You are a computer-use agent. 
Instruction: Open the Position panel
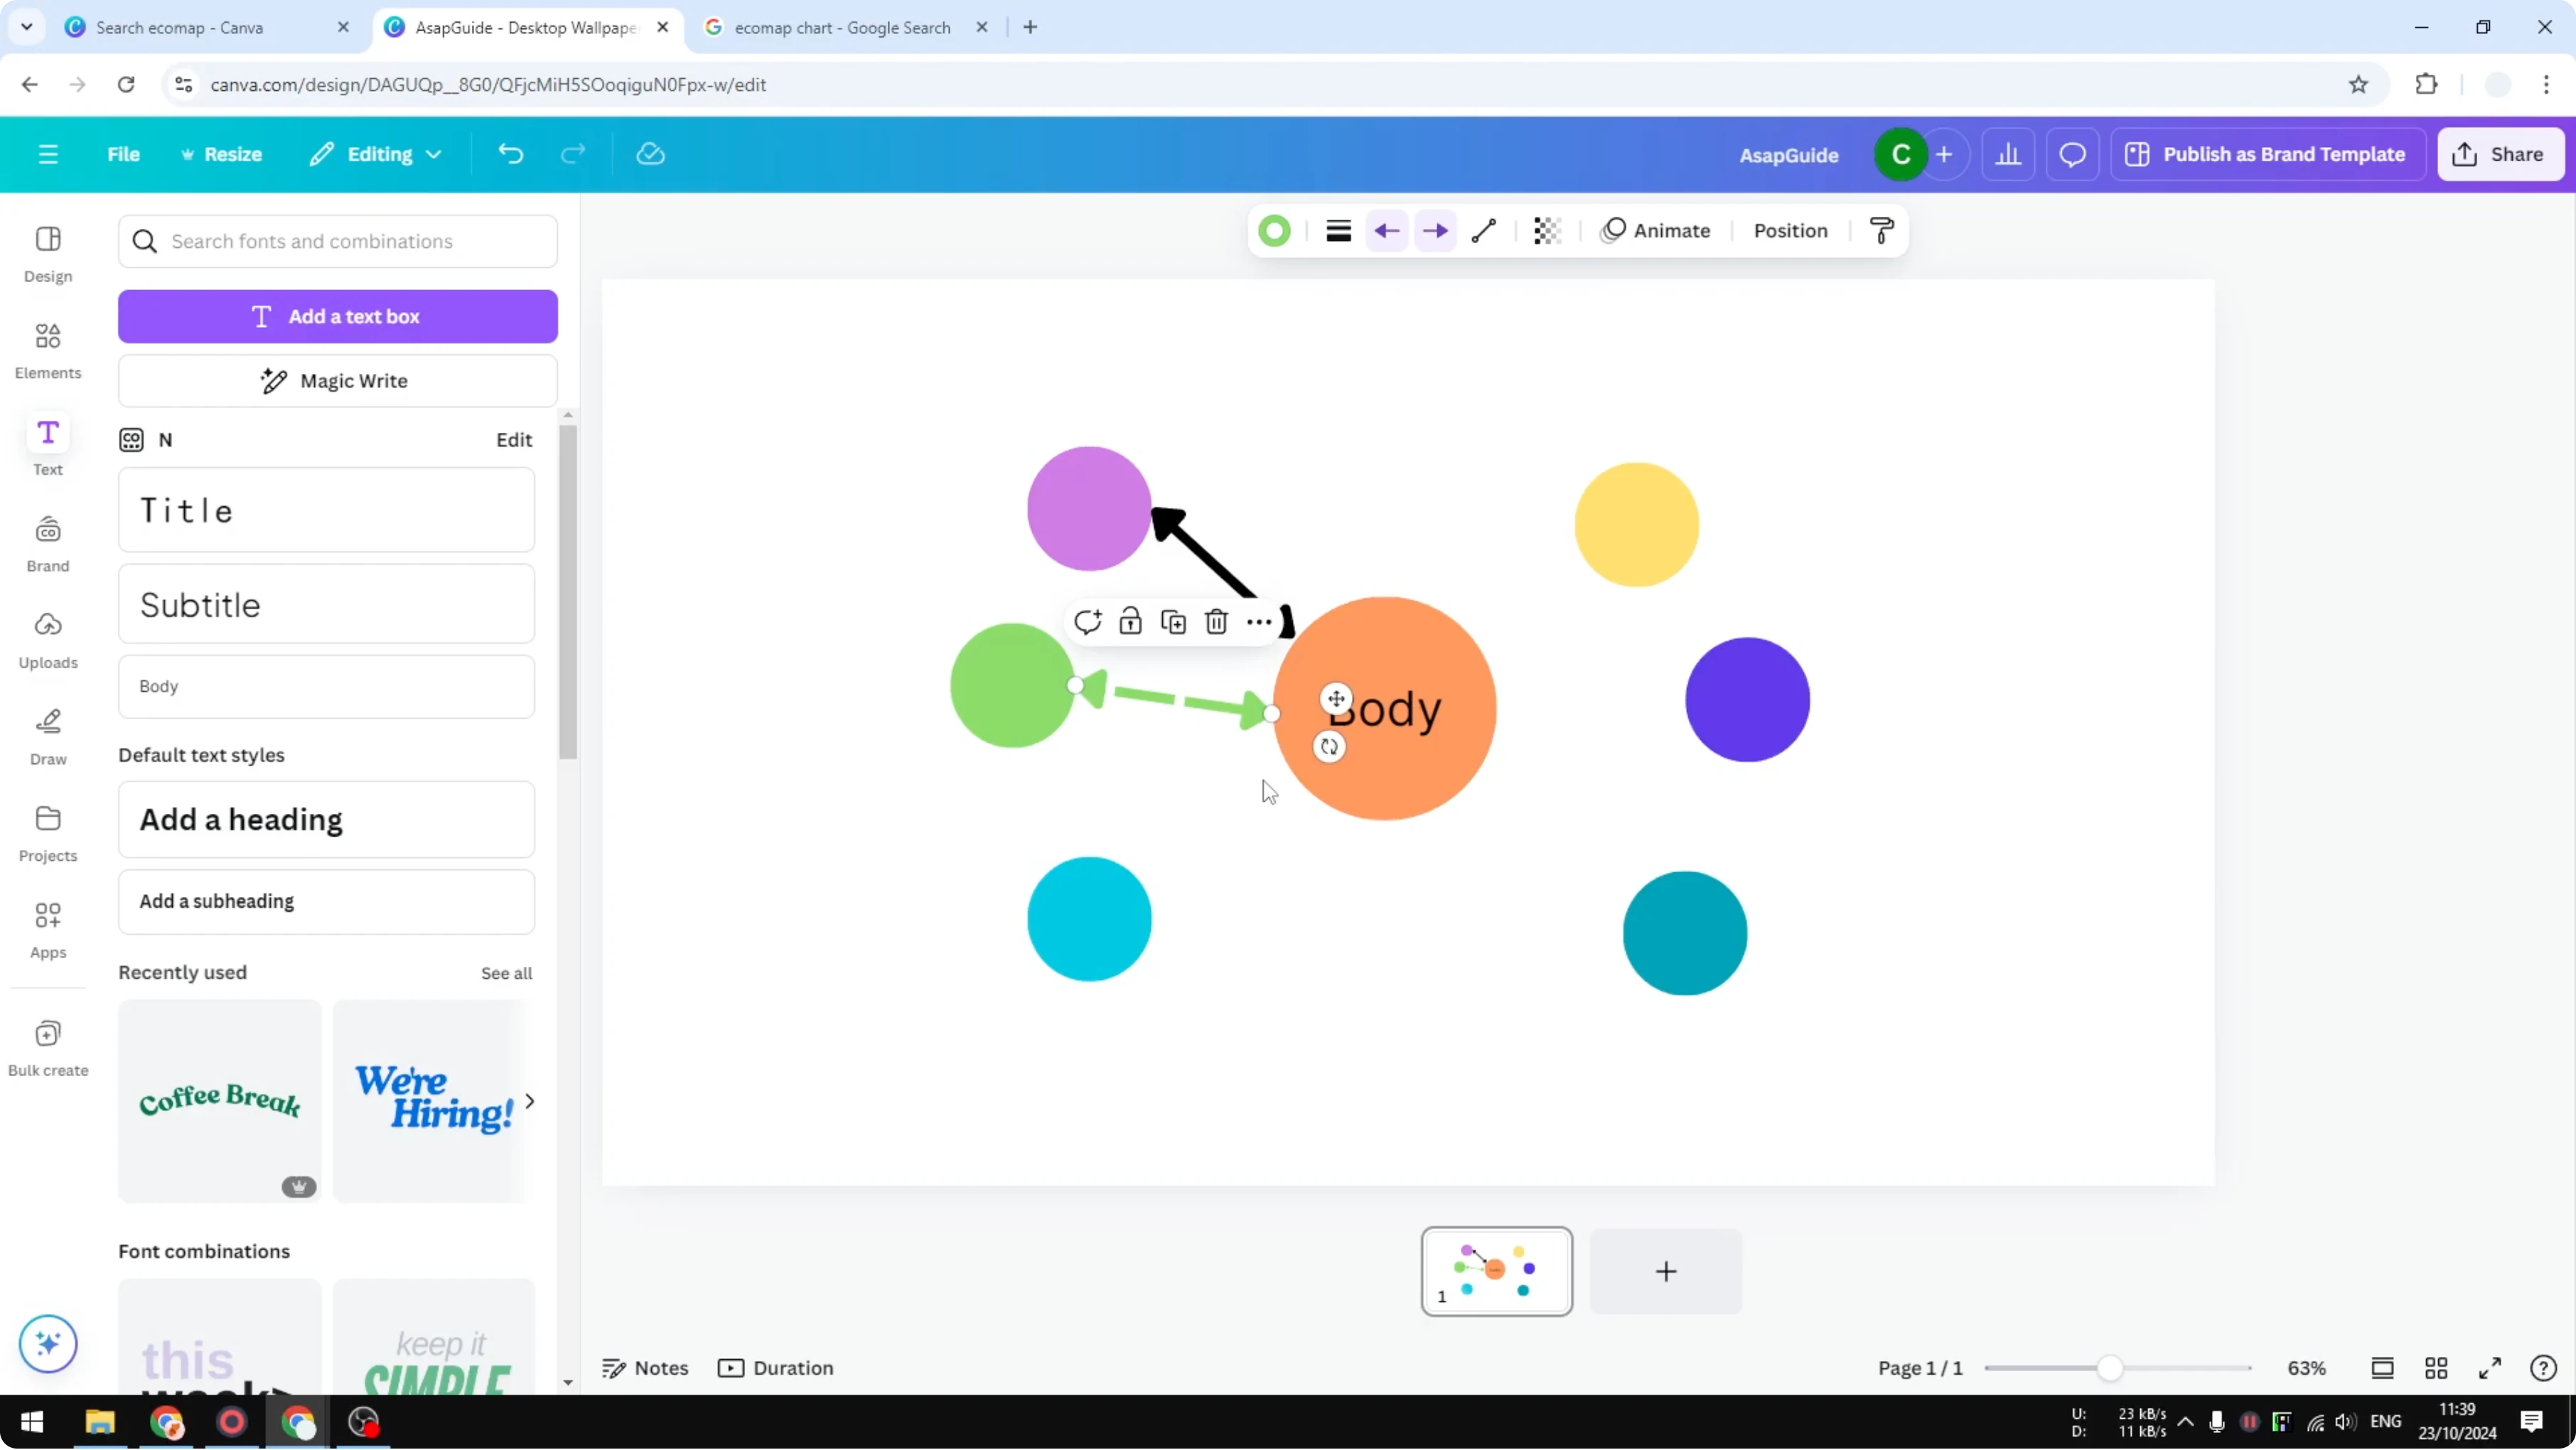coord(1790,230)
